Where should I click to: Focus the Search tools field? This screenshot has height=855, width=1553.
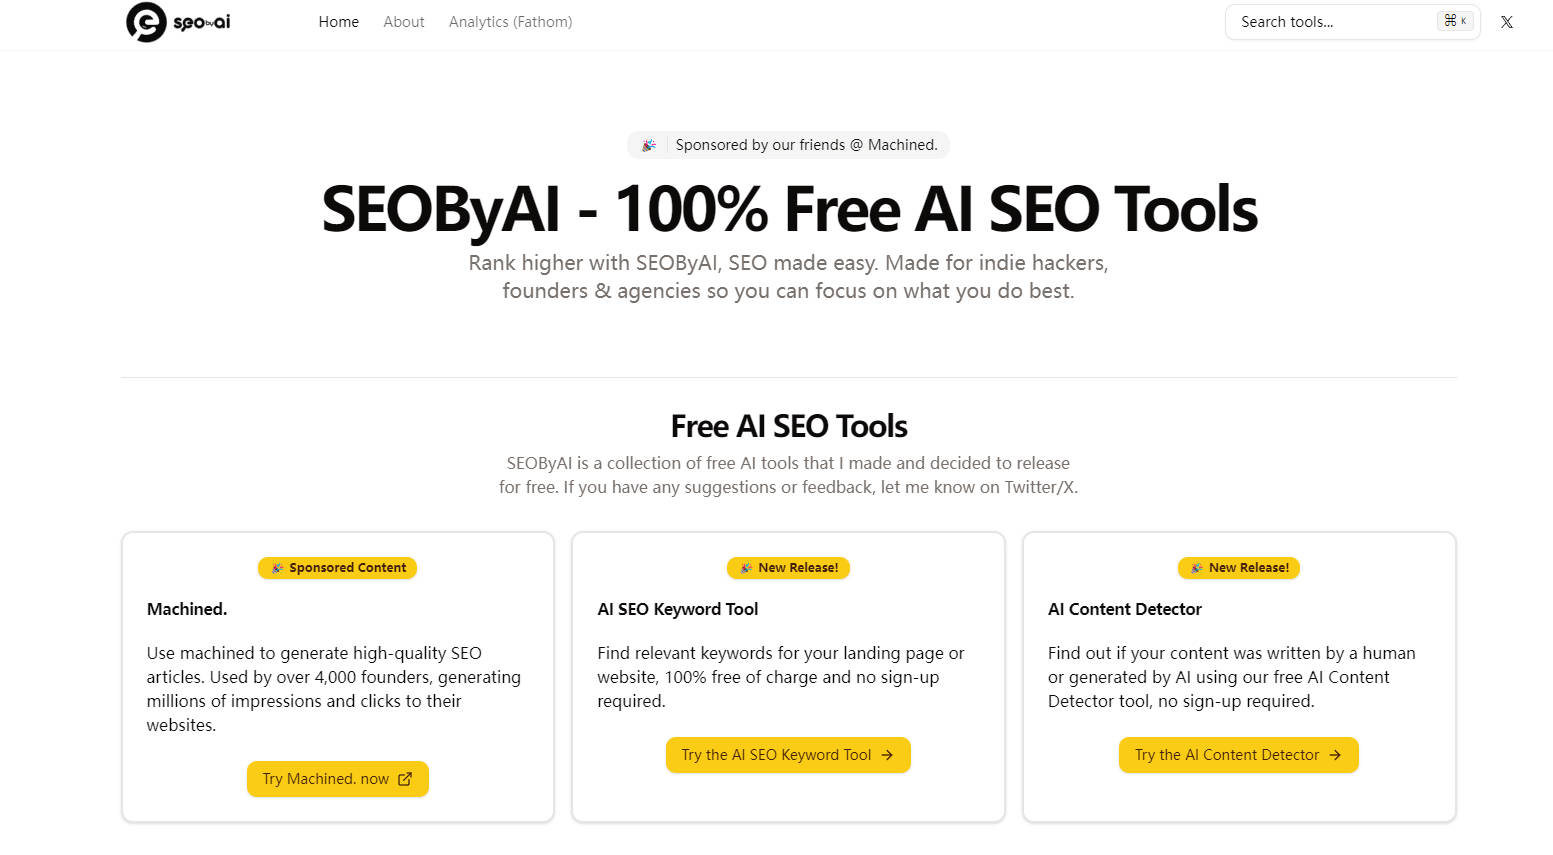pyautogui.click(x=1352, y=22)
